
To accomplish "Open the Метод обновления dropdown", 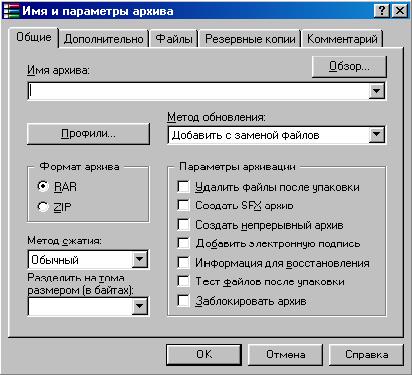I will (x=377, y=135).
